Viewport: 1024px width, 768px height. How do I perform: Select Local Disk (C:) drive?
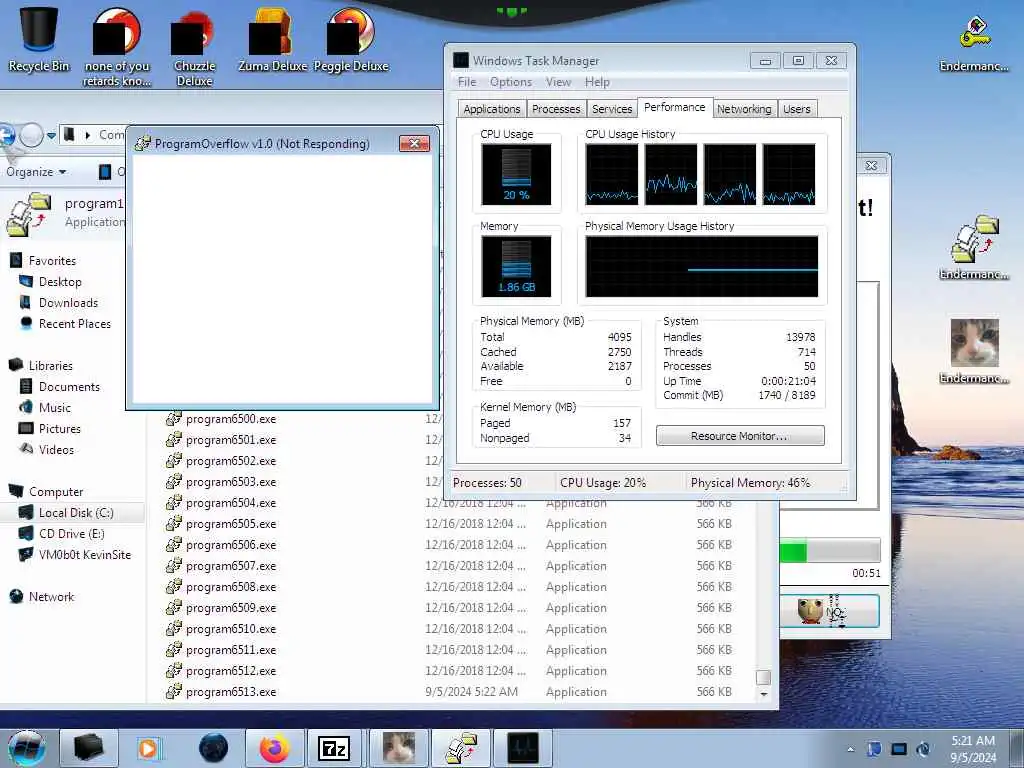pyautogui.click(x=76, y=513)
